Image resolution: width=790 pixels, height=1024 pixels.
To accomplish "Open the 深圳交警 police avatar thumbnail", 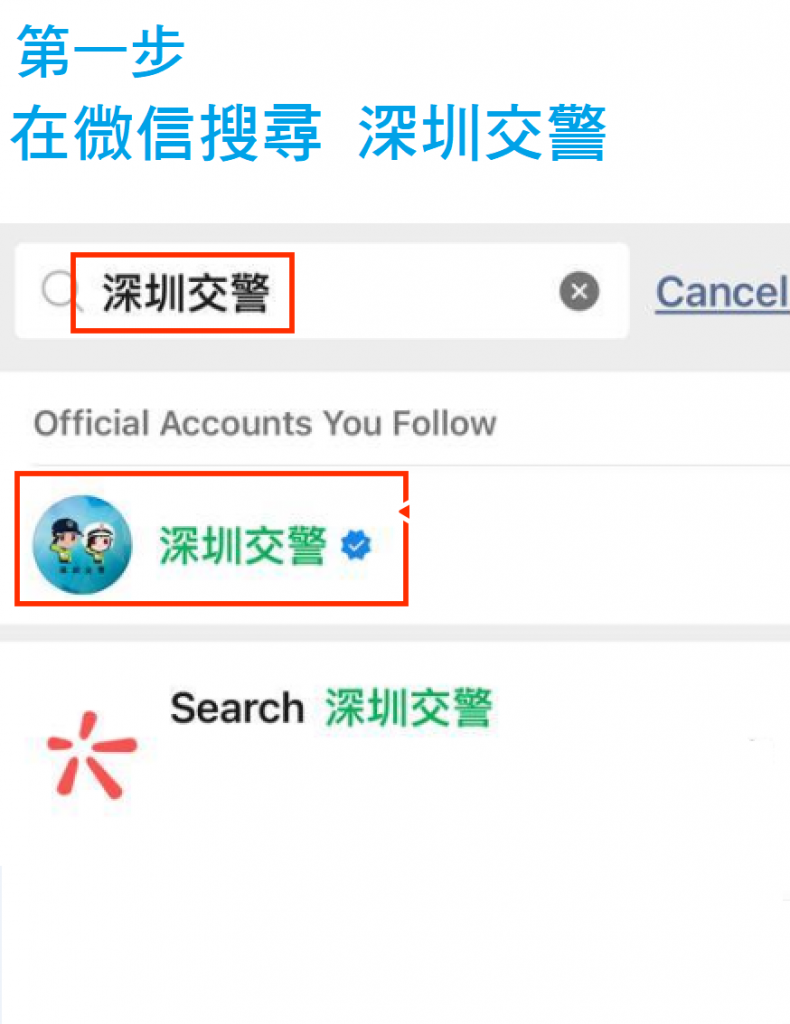I will (82, 544).
